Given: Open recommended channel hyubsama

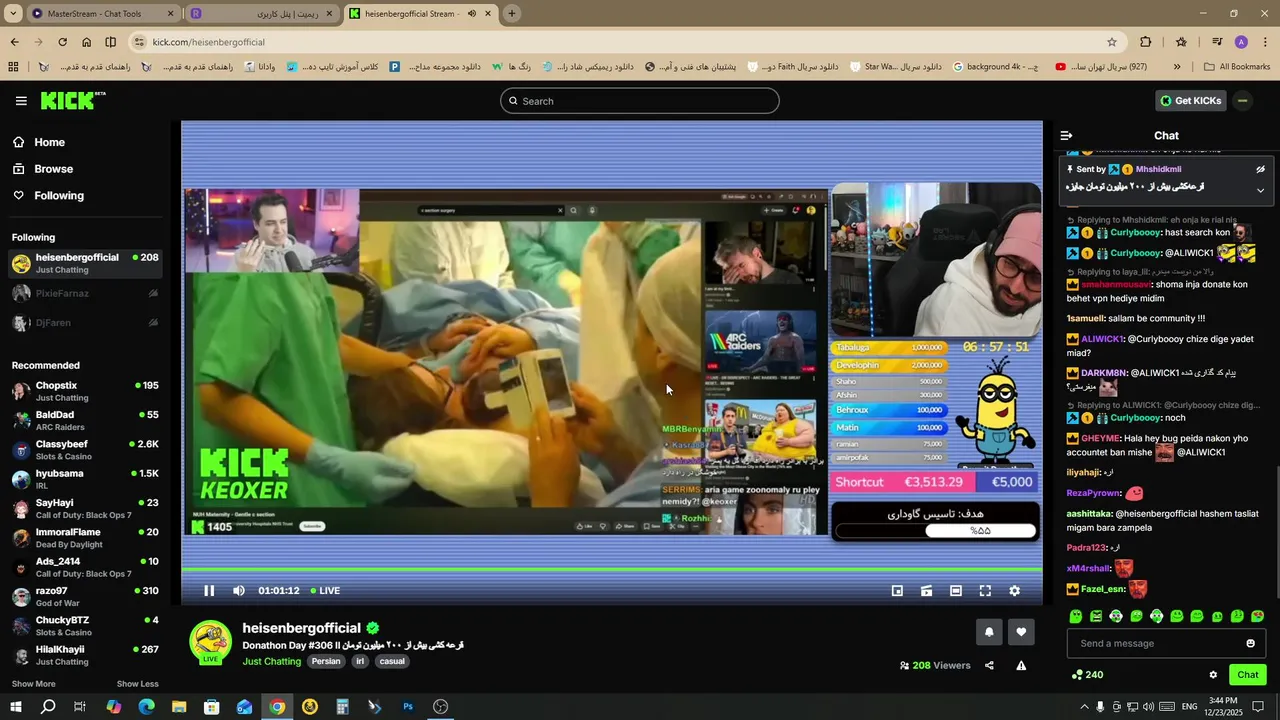Looking at the screenshot, I should [85, 479].
